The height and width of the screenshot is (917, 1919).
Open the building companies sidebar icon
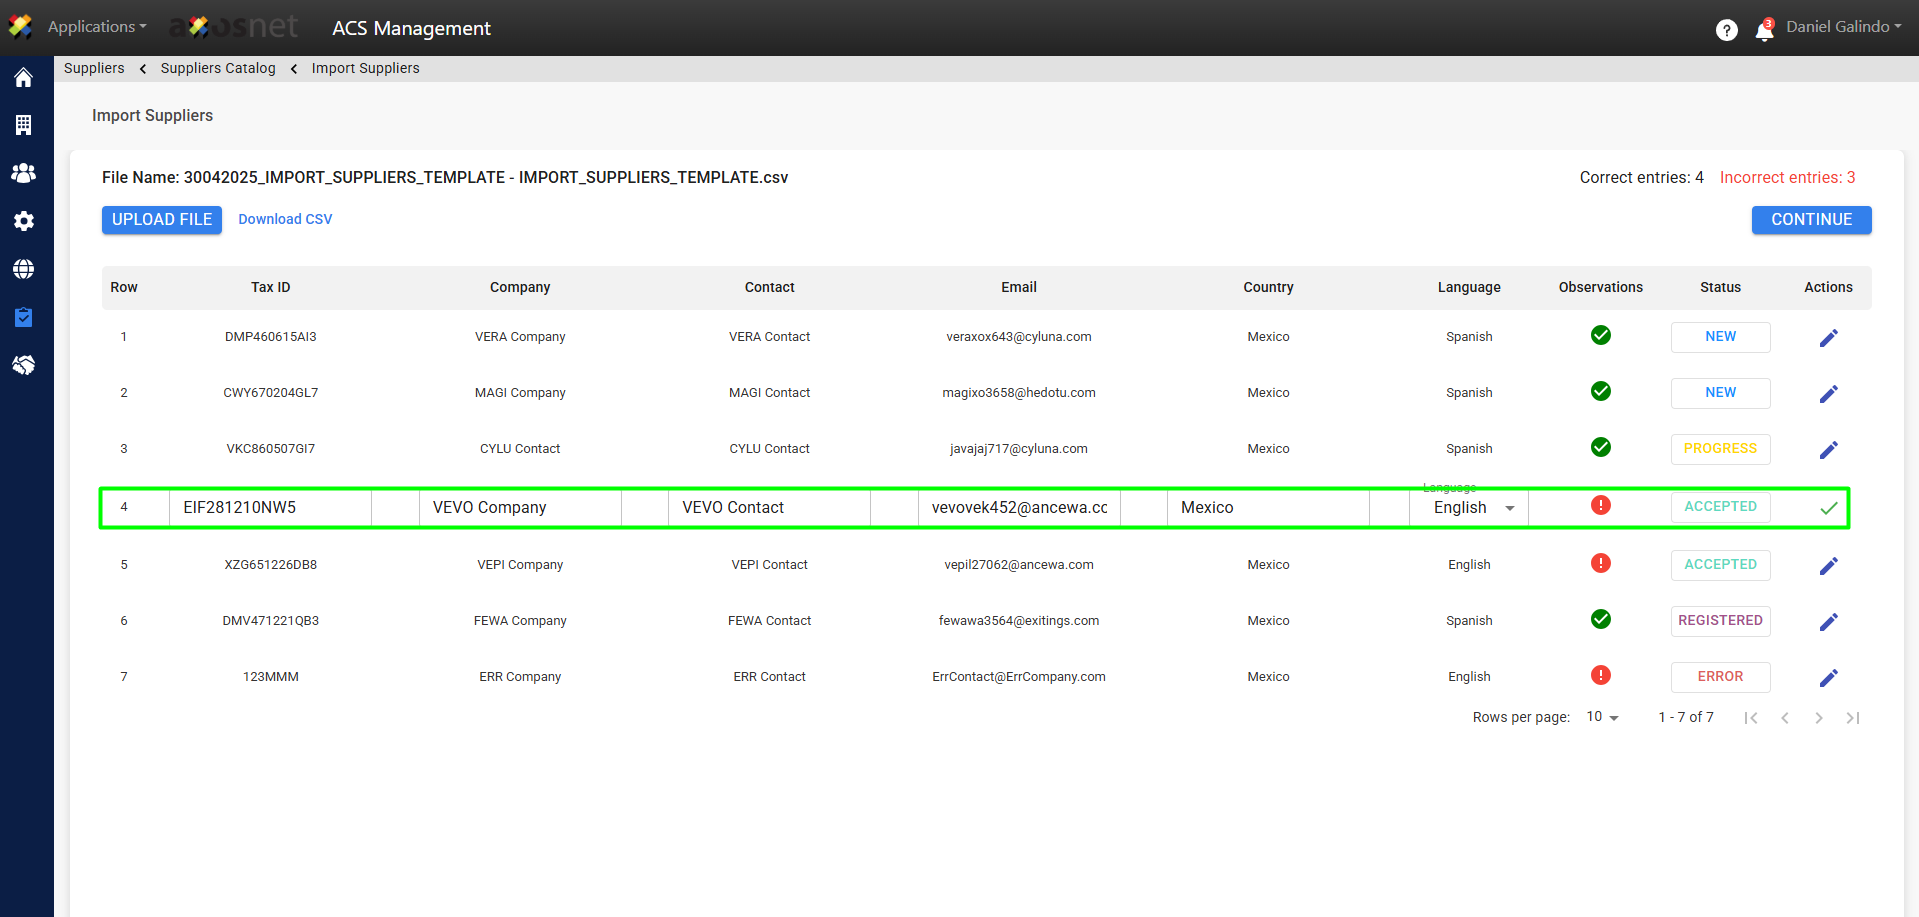click(24, 125)
